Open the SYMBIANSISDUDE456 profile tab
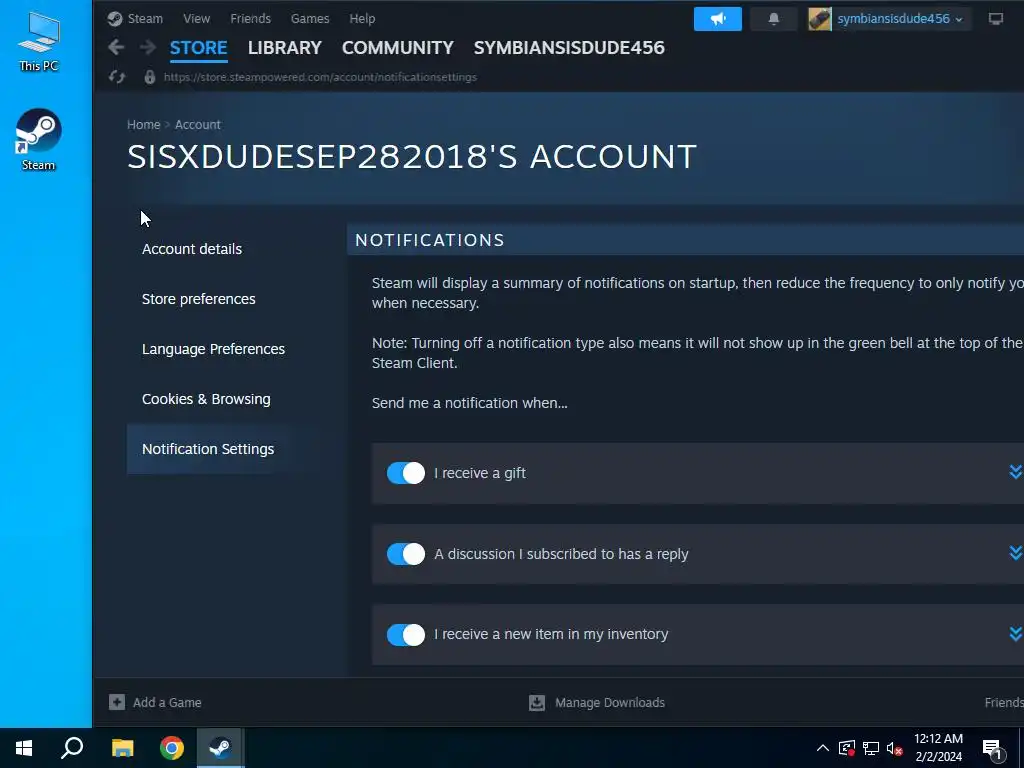 point(569,48)
